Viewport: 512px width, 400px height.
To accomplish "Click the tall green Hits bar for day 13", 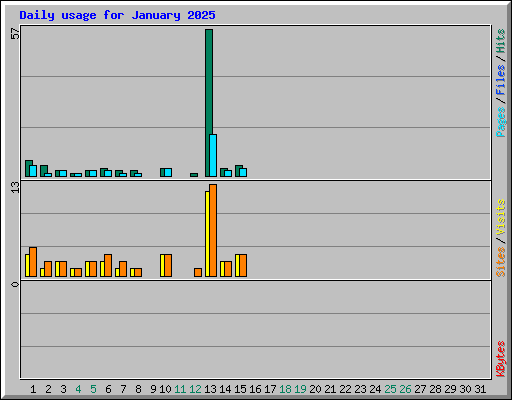I will coord(209,103).
